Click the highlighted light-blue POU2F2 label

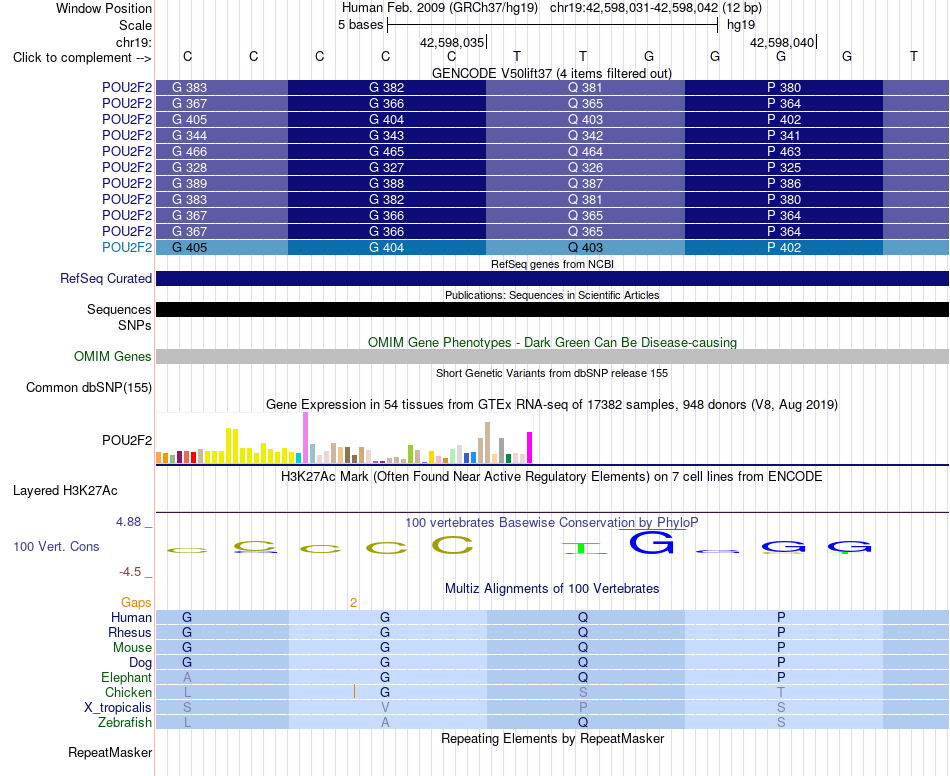tap(127, 247)
